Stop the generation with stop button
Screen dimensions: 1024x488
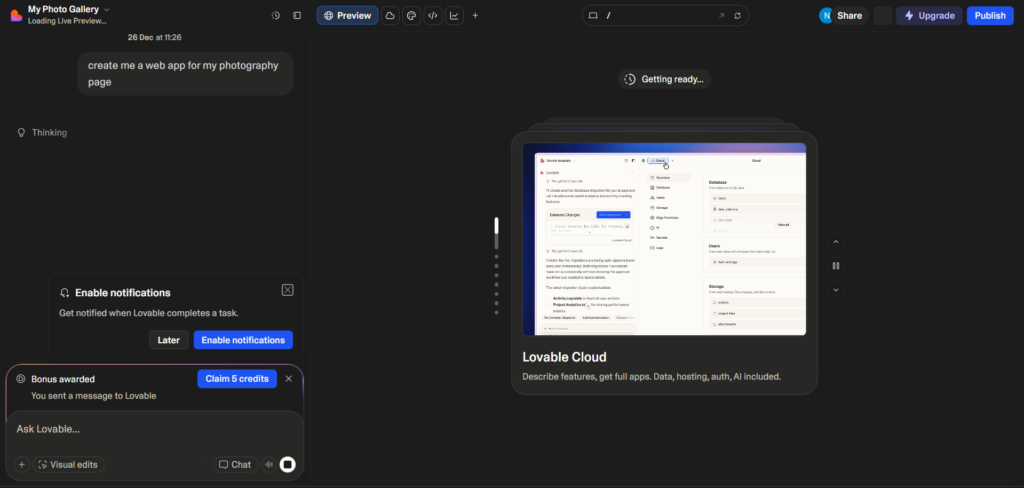(x=288, y=464)
